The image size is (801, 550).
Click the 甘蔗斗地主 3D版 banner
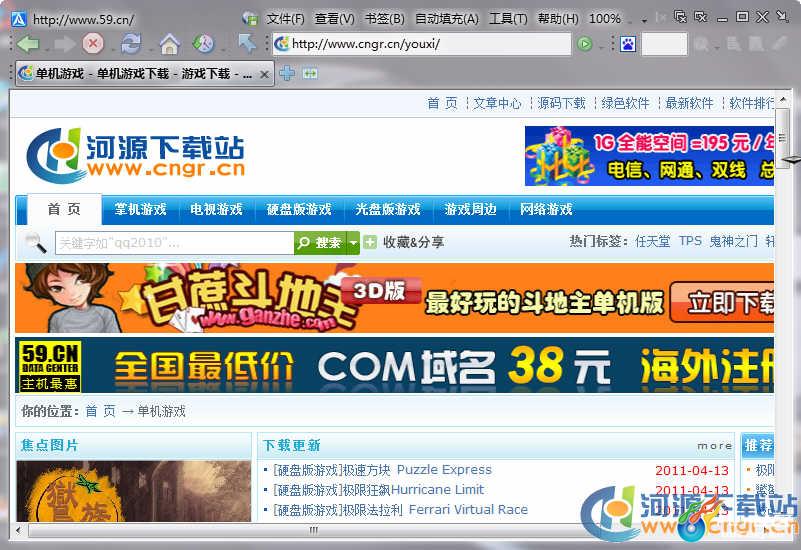pos(394,298)
